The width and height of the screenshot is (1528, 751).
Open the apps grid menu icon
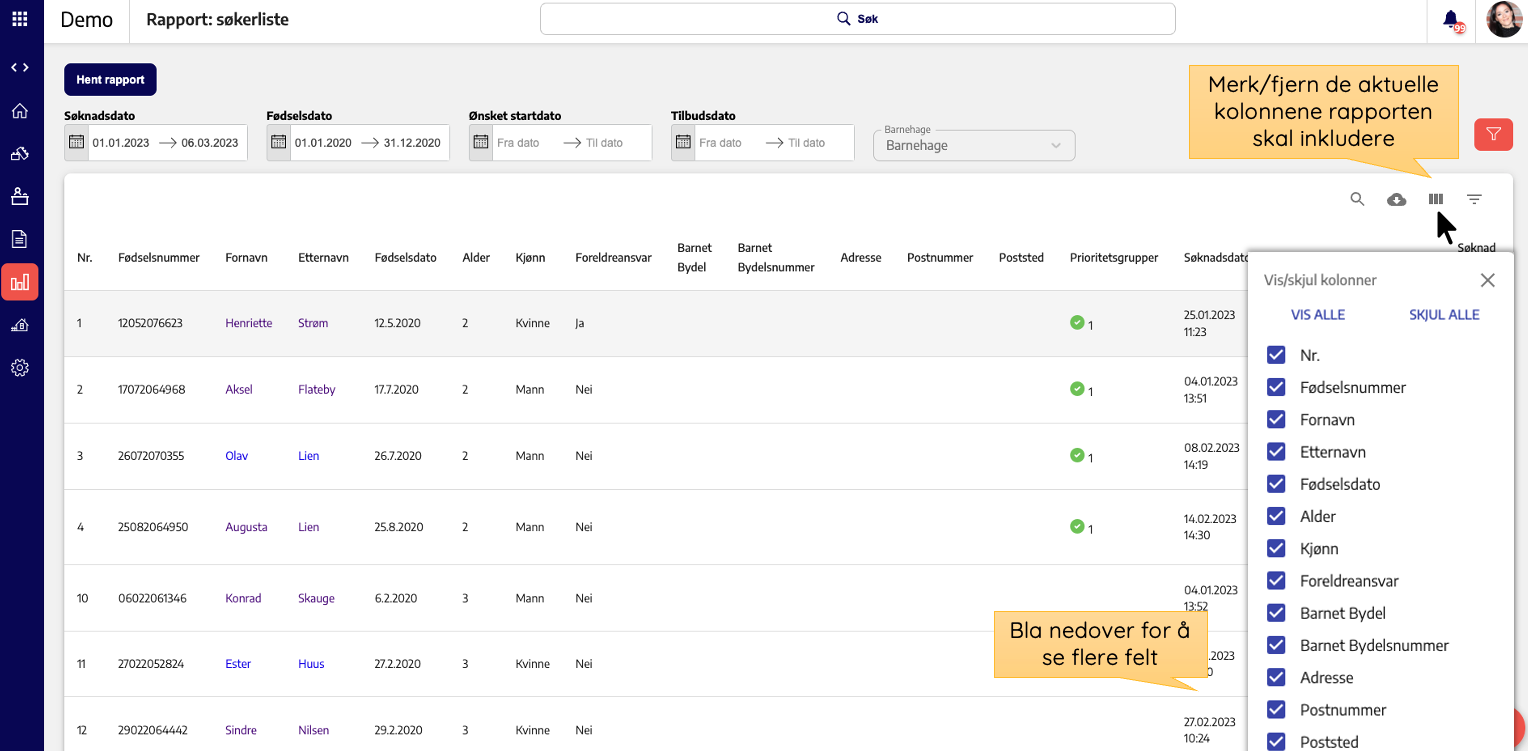click(20, 19)
